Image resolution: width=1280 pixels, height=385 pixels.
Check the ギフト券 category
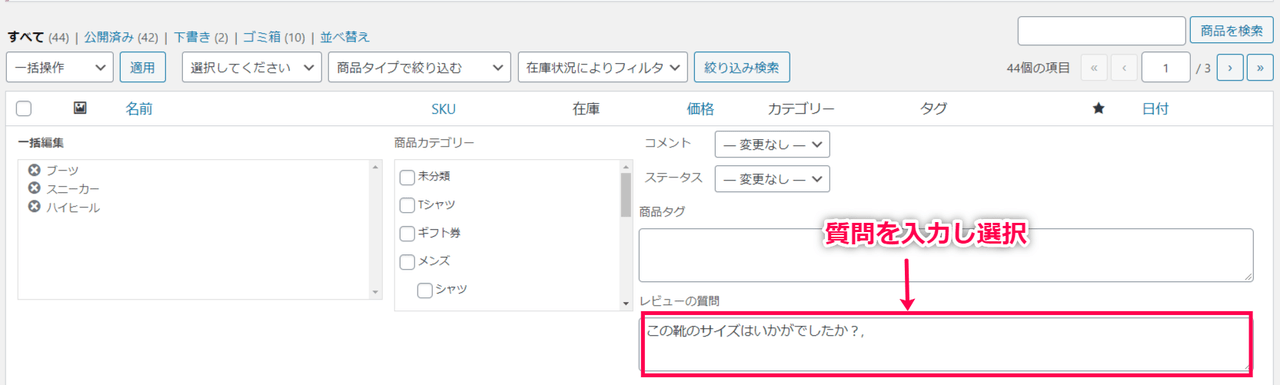pos(407,233)
